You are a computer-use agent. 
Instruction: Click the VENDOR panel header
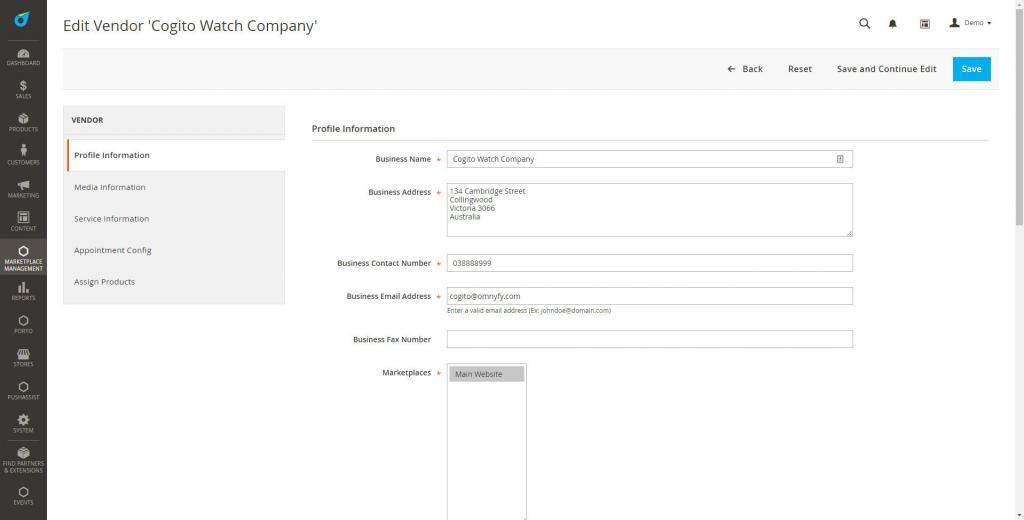174,120
